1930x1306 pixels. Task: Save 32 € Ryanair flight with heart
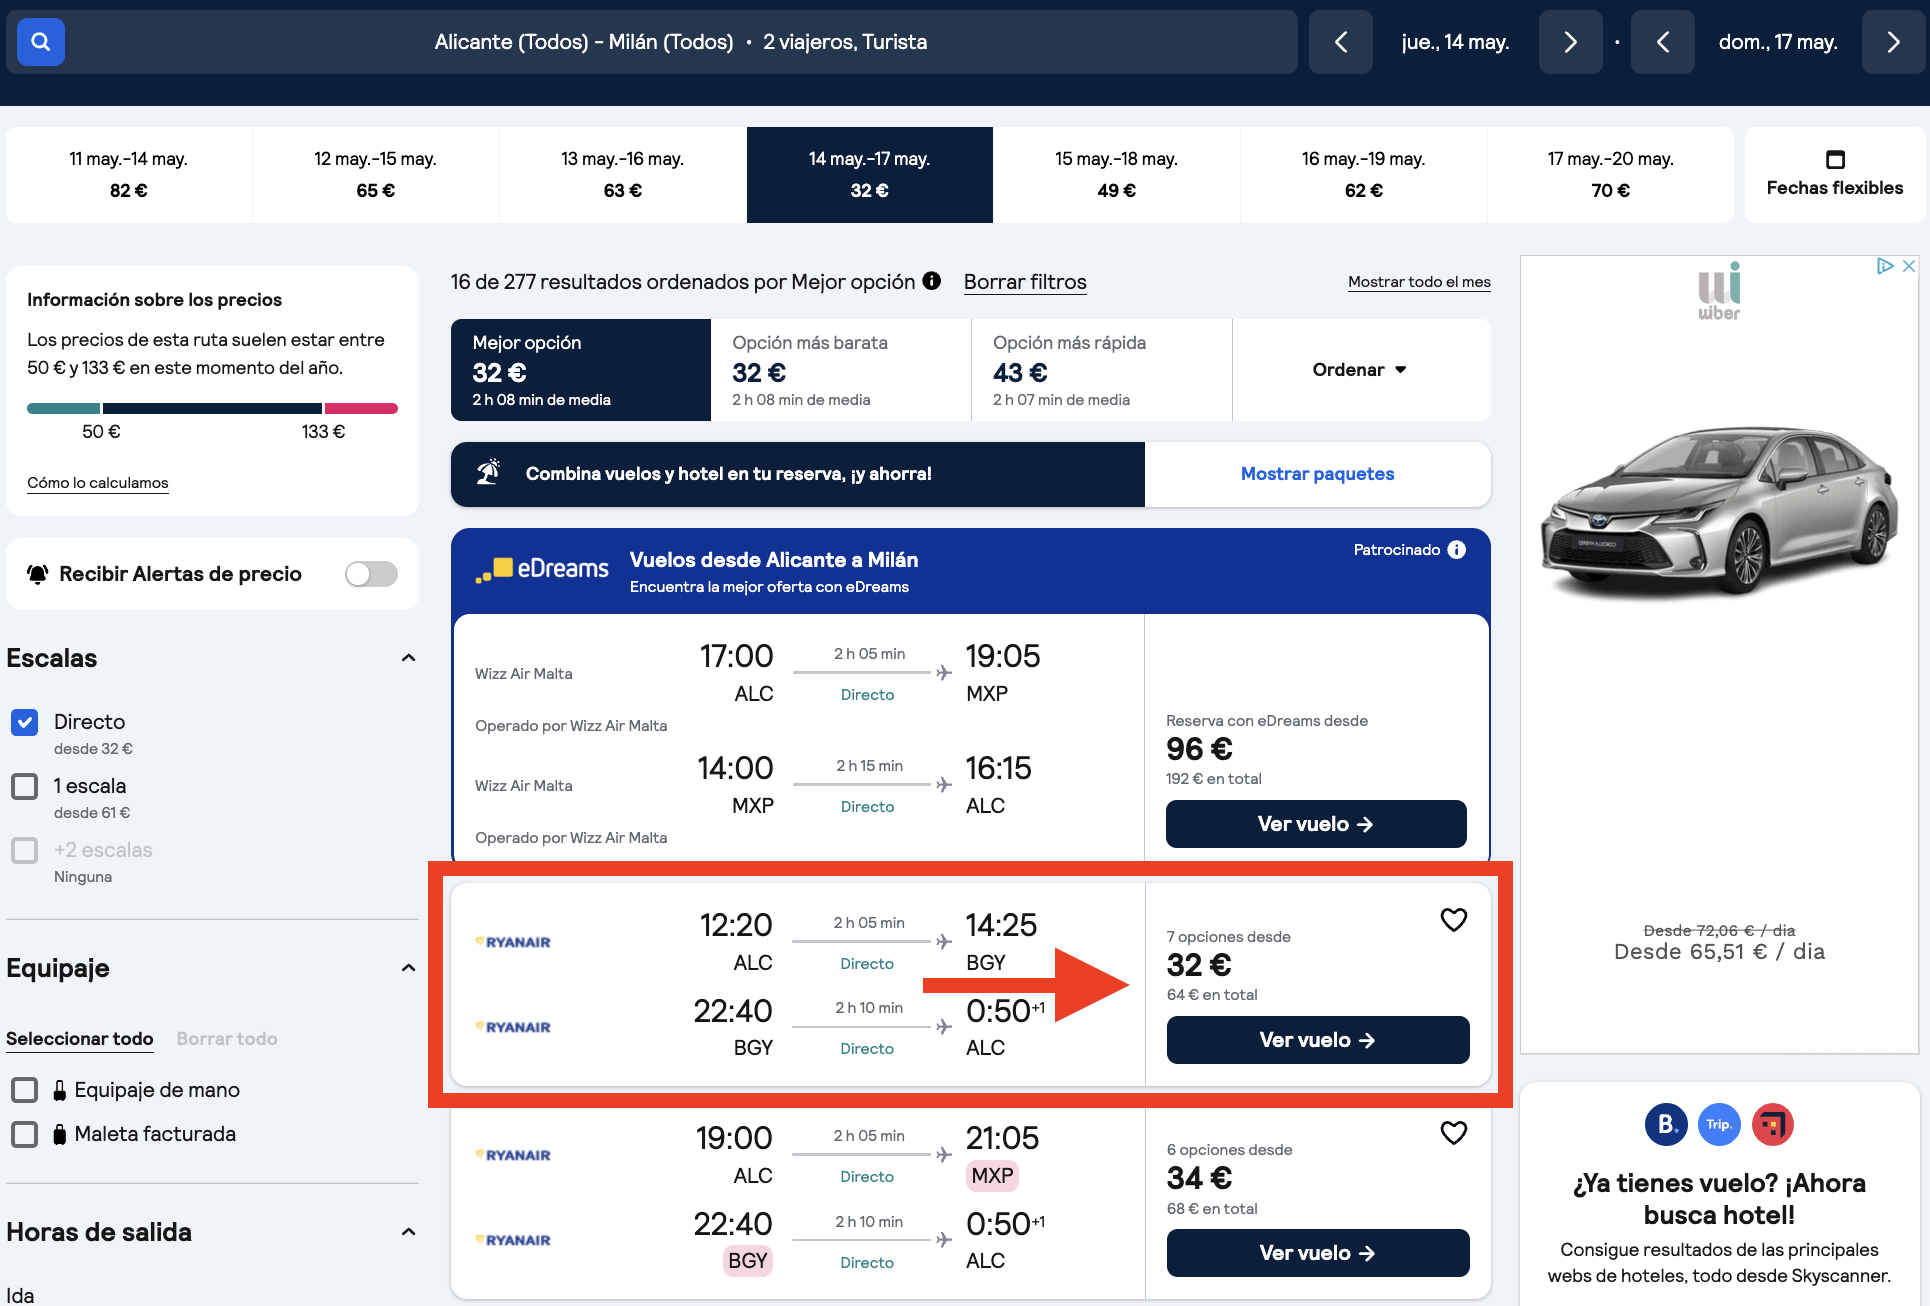(x=1454, y=919)
